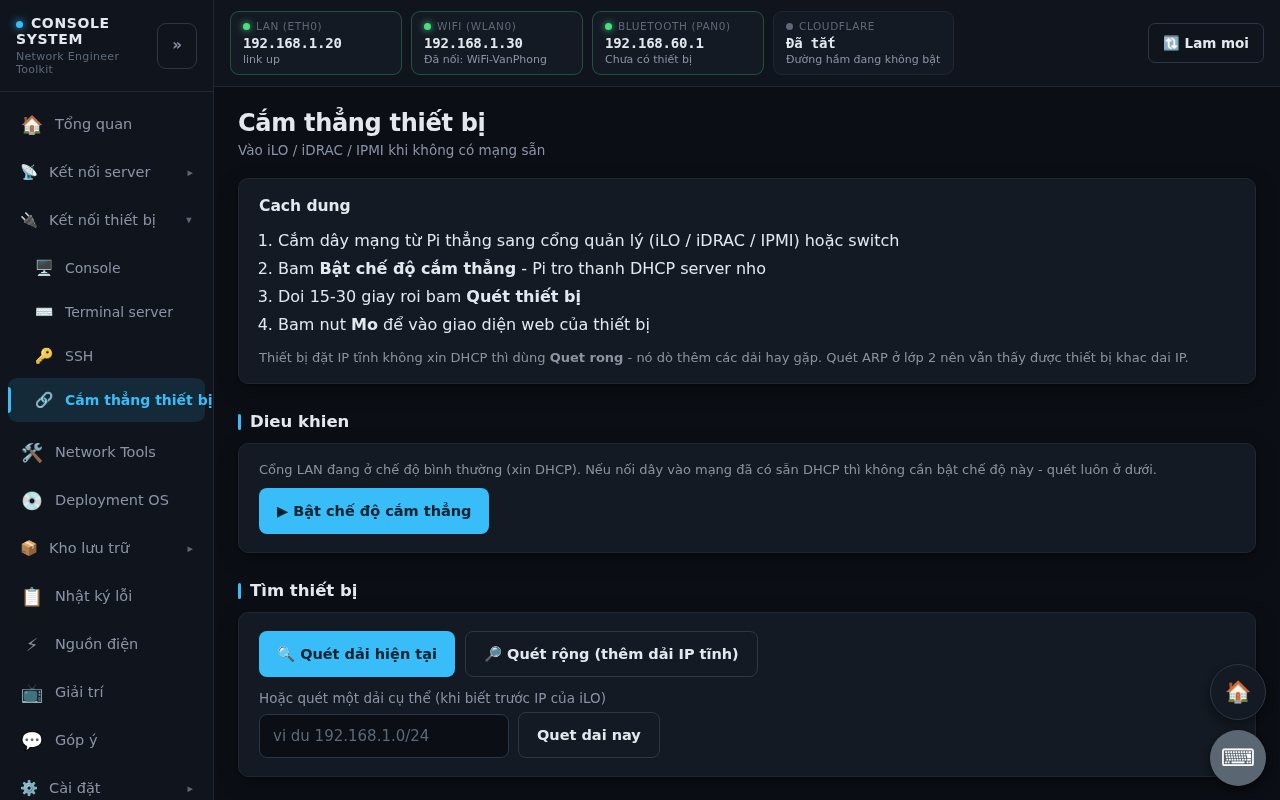Open the Terminal server menu item
Viewport: 1280px width, 800px height.
(x=106, y=312)
